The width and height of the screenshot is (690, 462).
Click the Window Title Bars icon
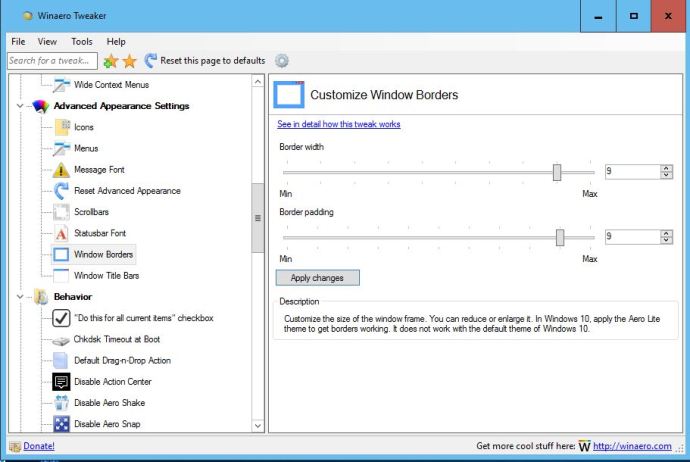61,275
